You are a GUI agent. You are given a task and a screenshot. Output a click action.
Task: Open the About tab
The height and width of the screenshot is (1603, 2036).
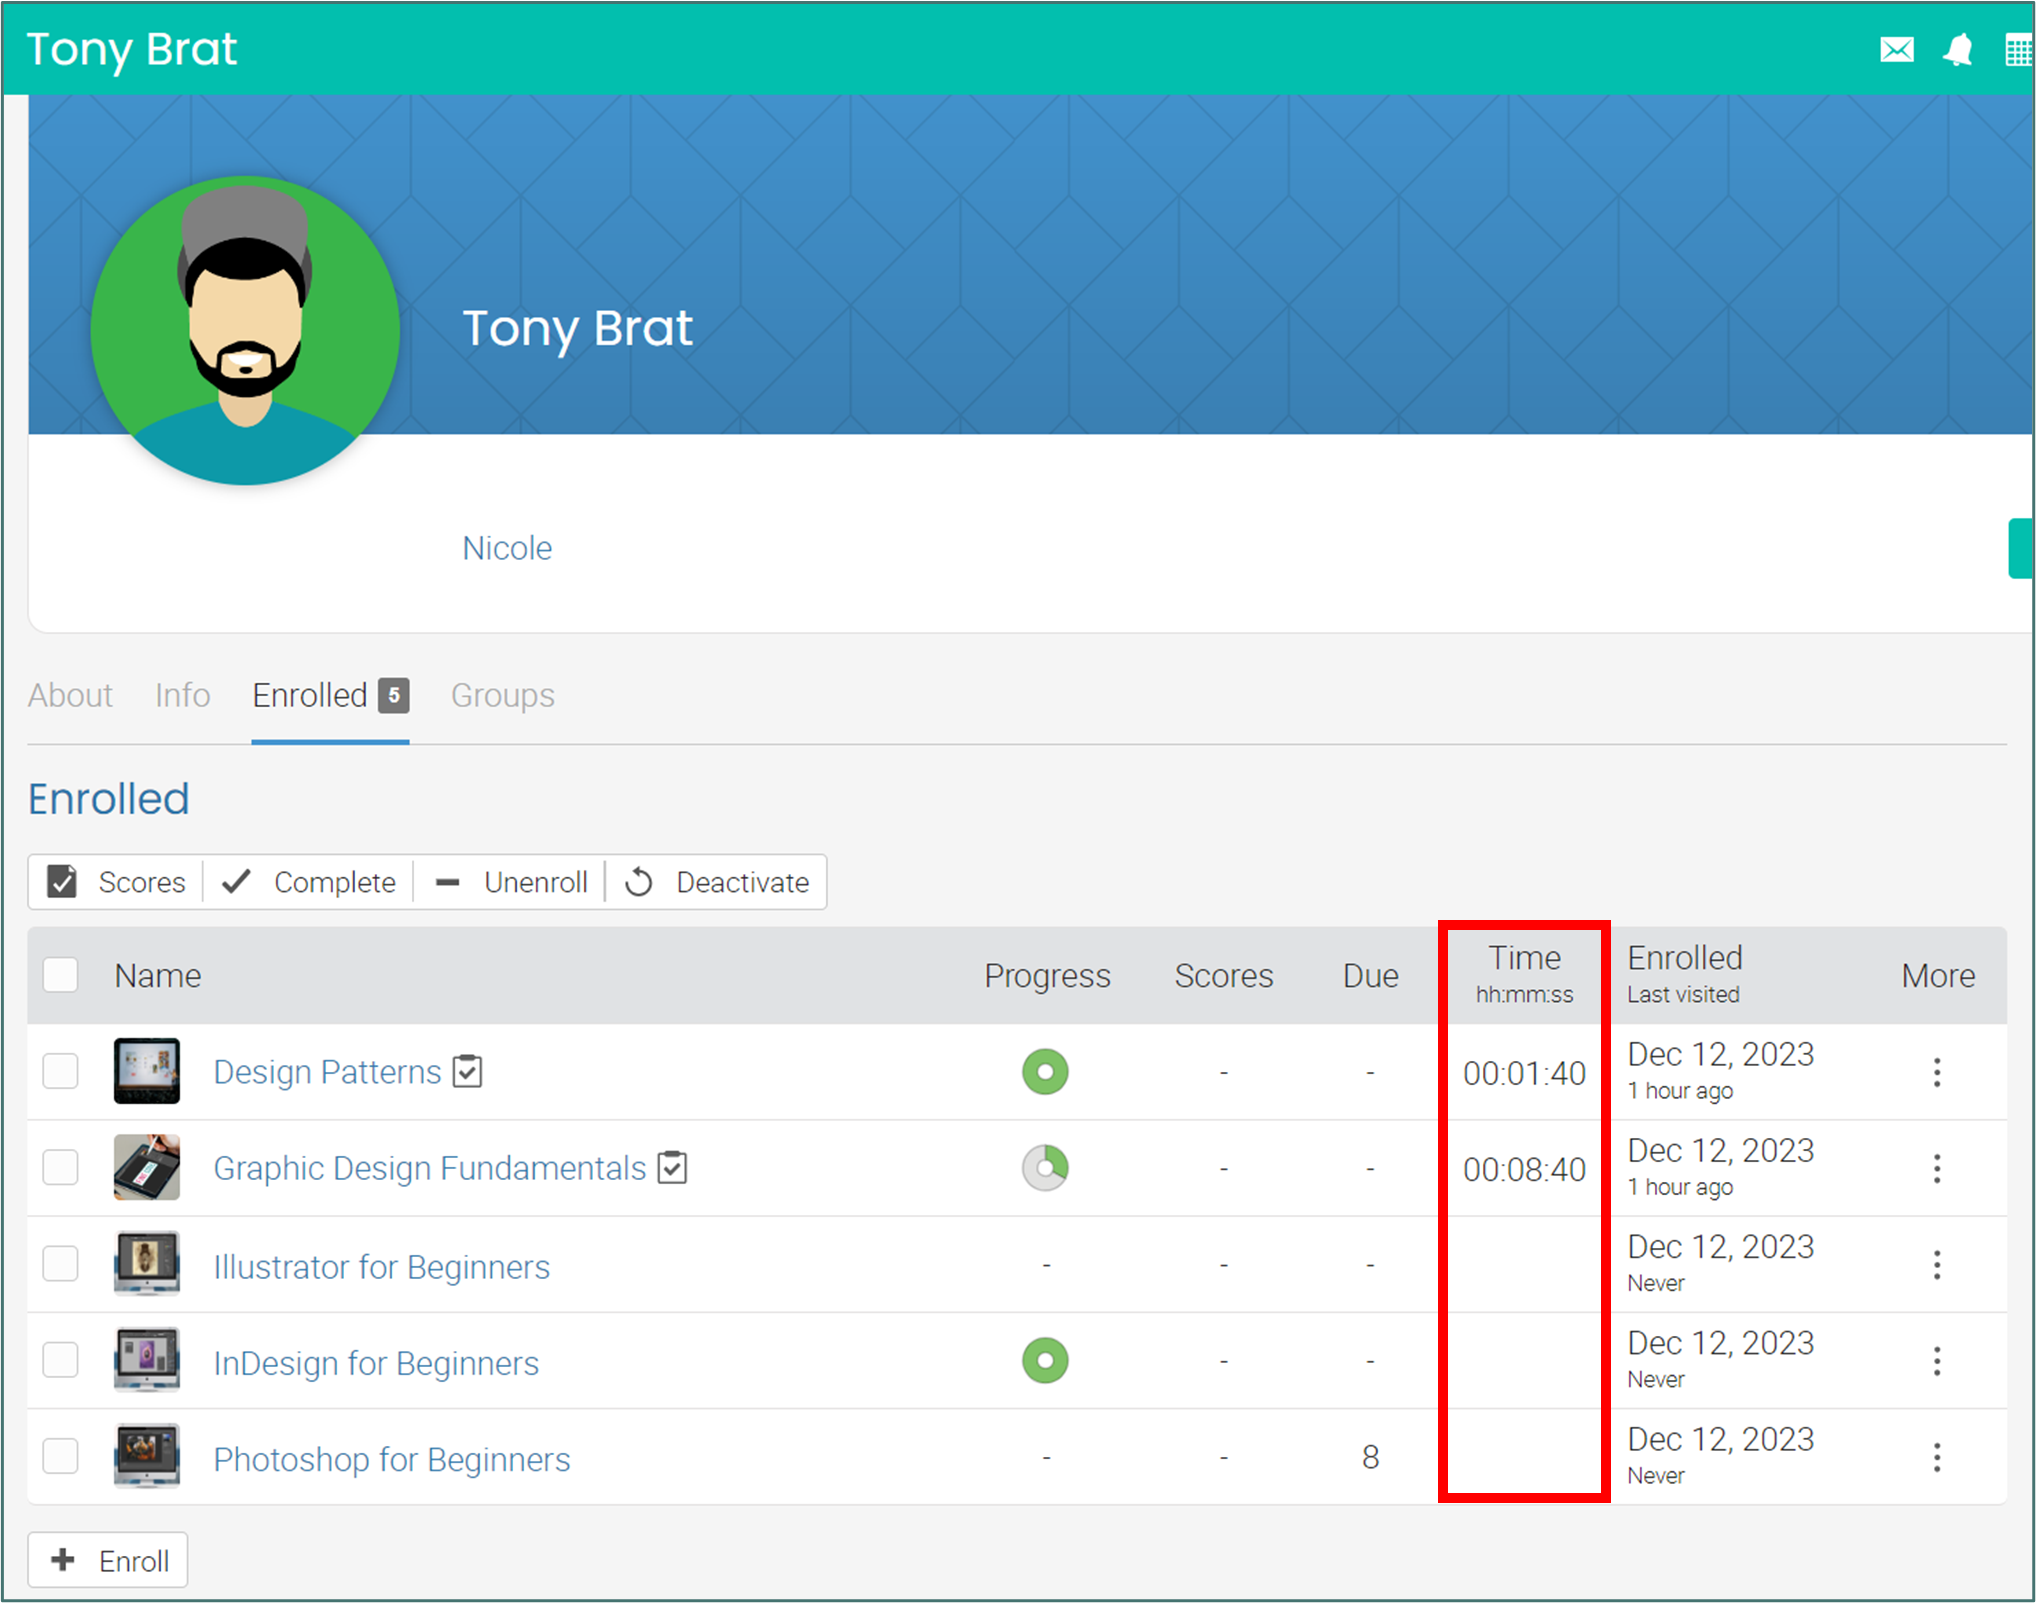(x=70, y=695)
